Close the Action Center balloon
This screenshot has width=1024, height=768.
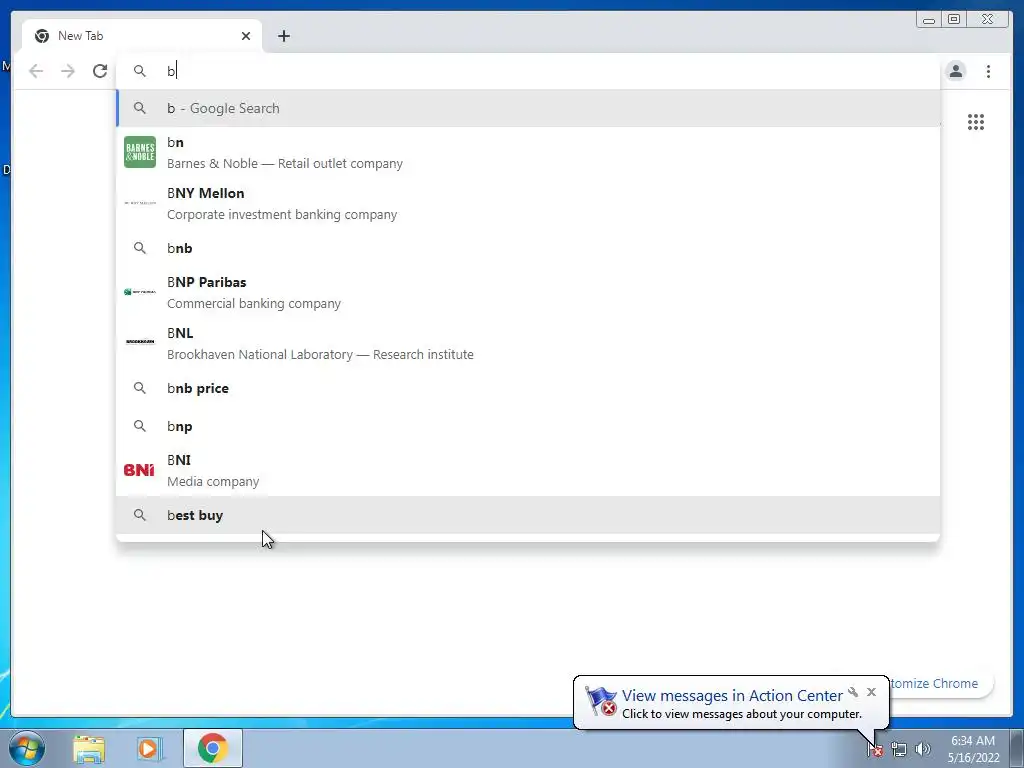[871, 692]
